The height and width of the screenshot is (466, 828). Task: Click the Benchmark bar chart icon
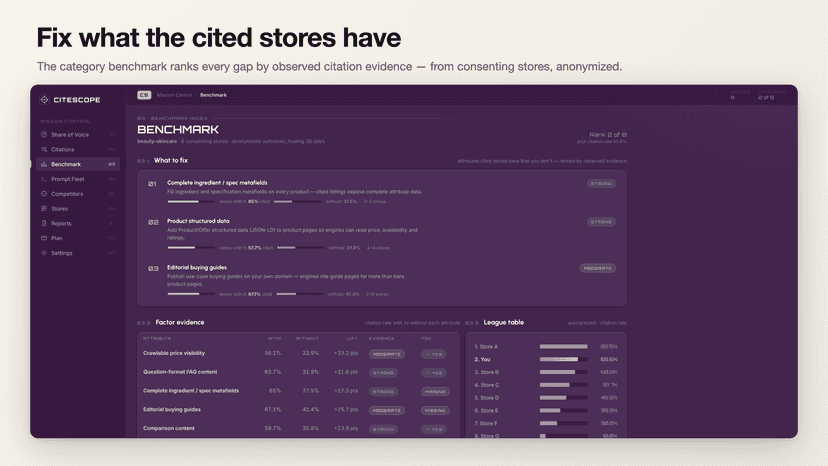tap(44, 164)
